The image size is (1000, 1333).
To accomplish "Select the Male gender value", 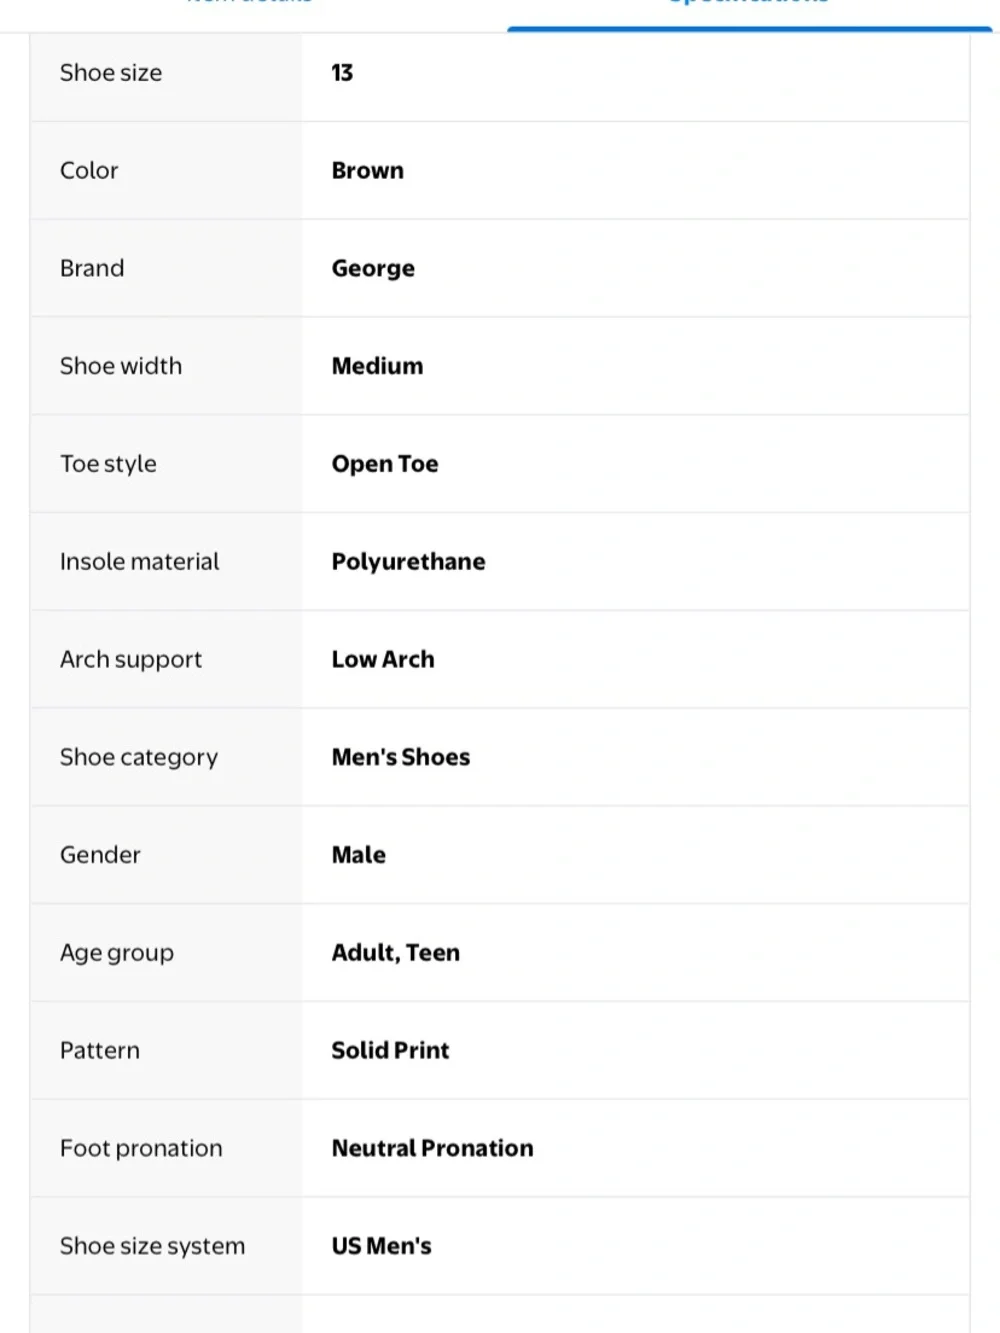I will pos(359,855).
